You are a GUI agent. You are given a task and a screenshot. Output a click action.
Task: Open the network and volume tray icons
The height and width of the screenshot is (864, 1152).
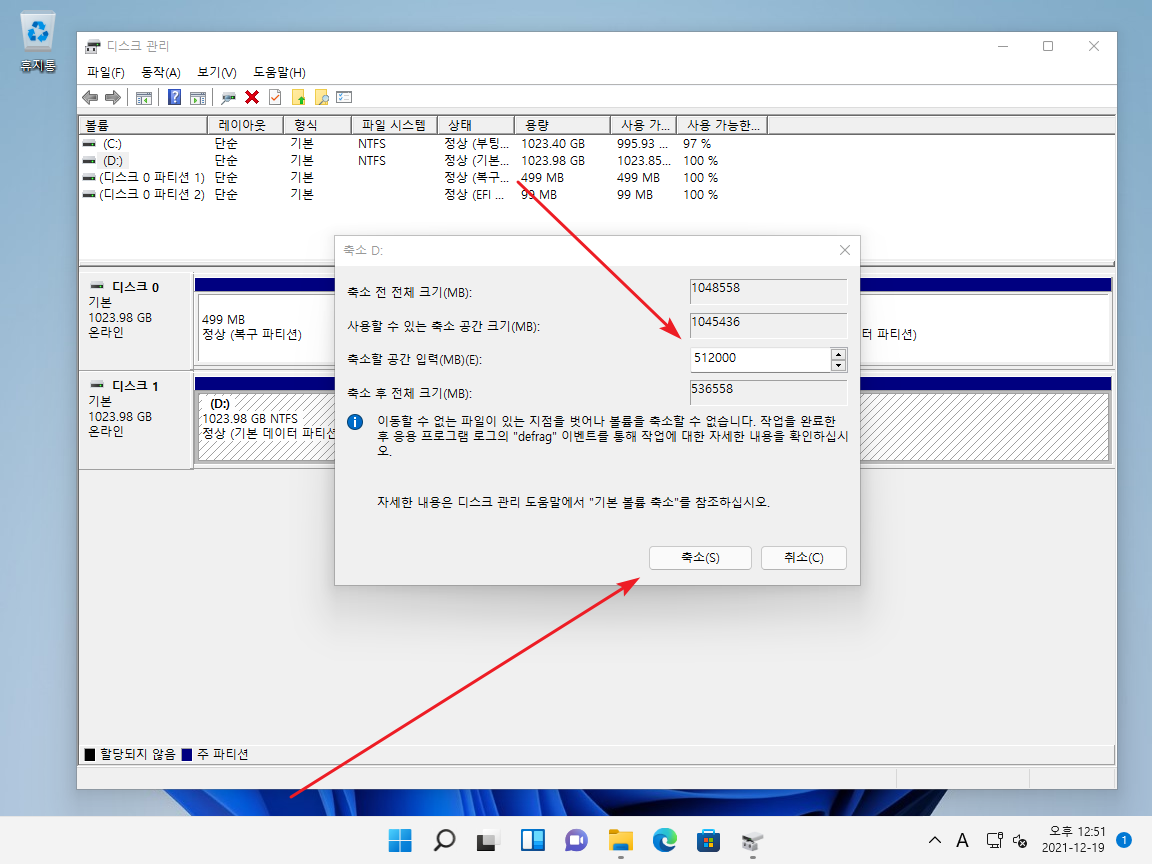click(x=1007, y=840)
